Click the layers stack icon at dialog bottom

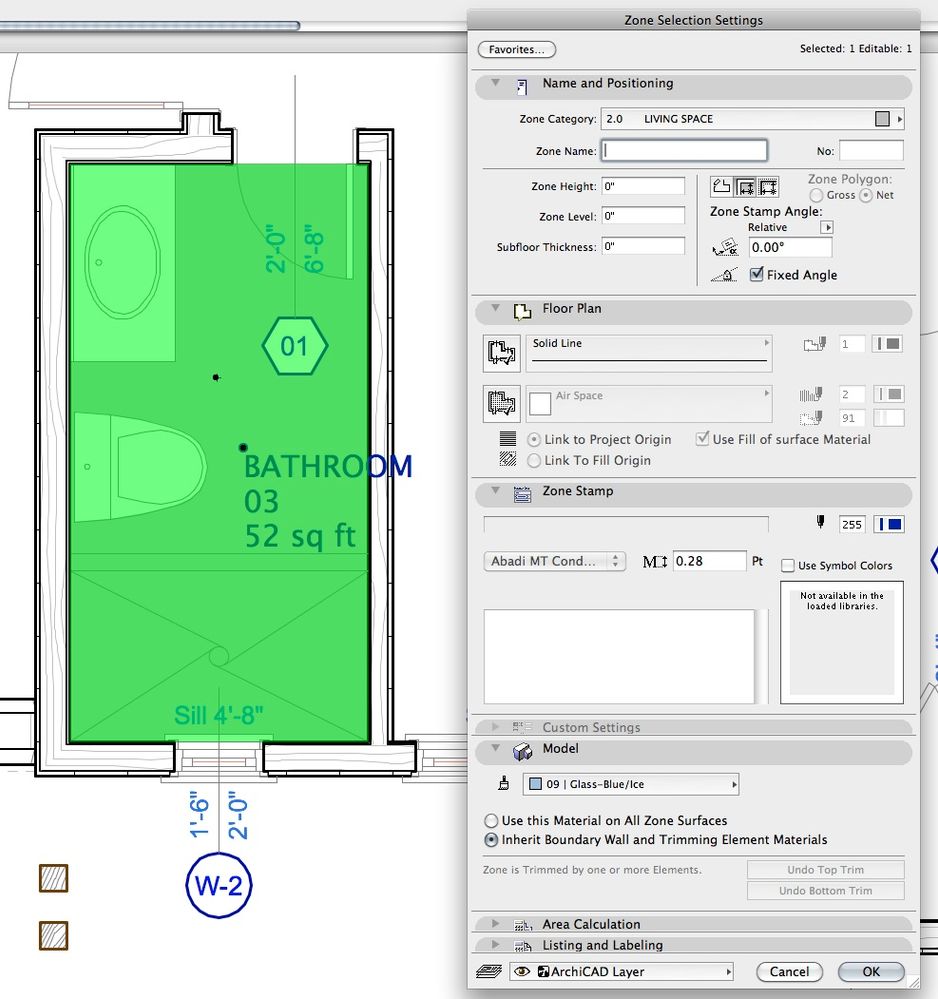point(489,972)
